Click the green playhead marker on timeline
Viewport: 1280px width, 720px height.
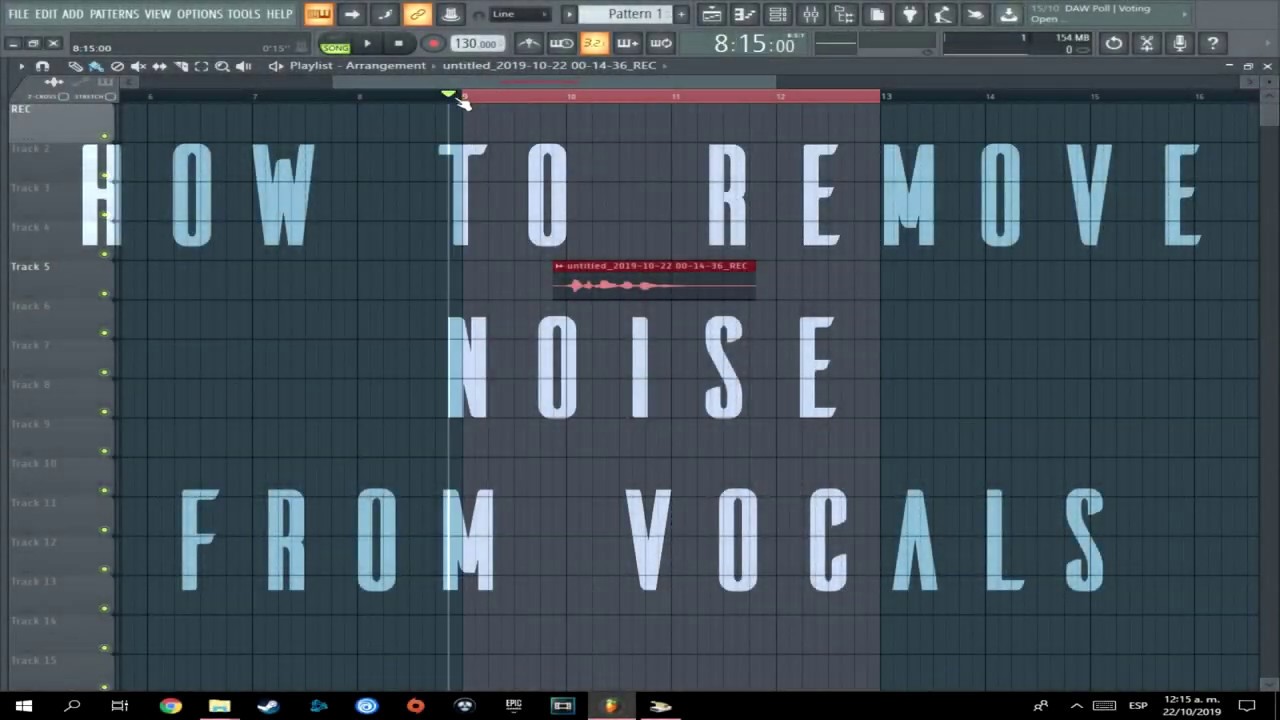[x=448, y=94]
